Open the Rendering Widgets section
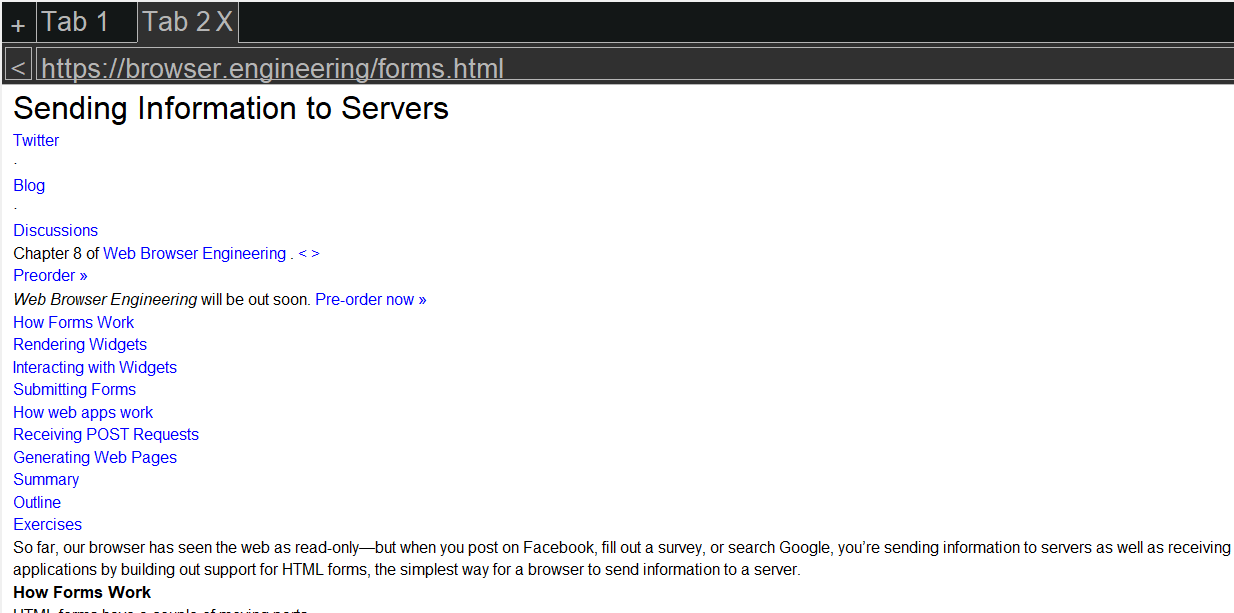Screen dimensions: 1234x613 coord(79,344)
